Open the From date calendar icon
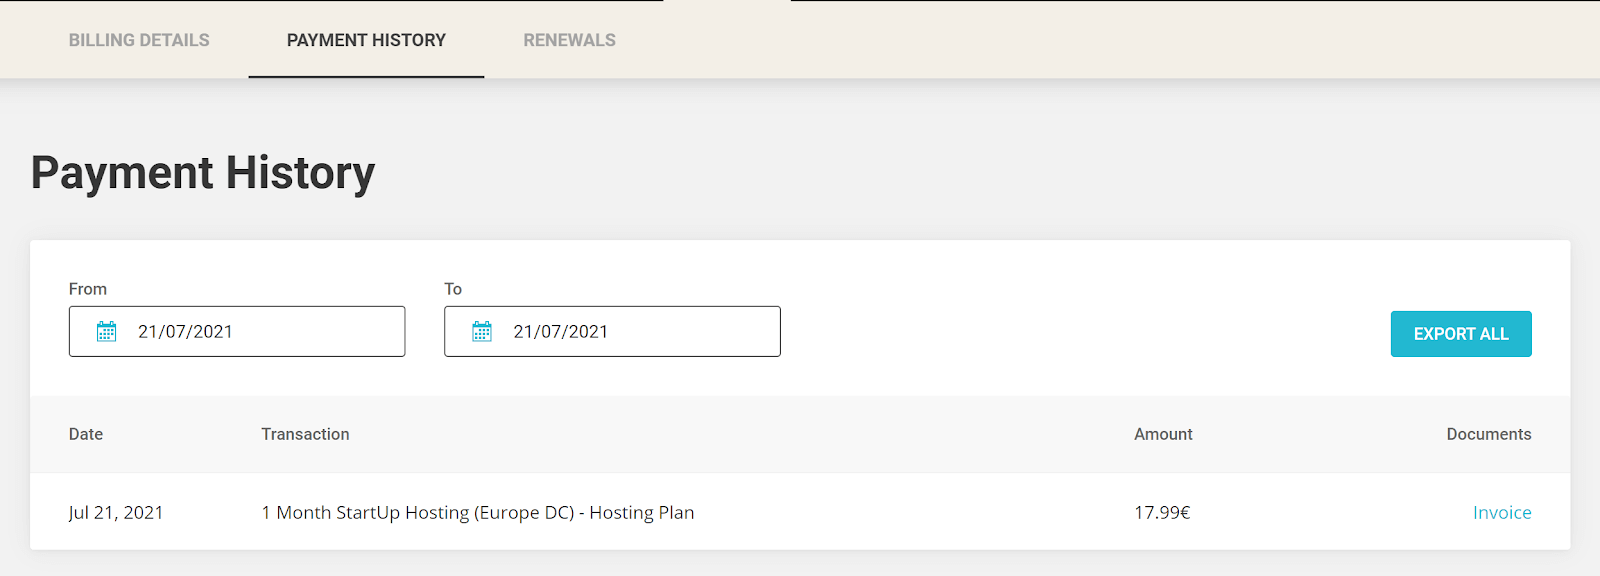This screenshot has height=576, width=1600. point(106,332)
